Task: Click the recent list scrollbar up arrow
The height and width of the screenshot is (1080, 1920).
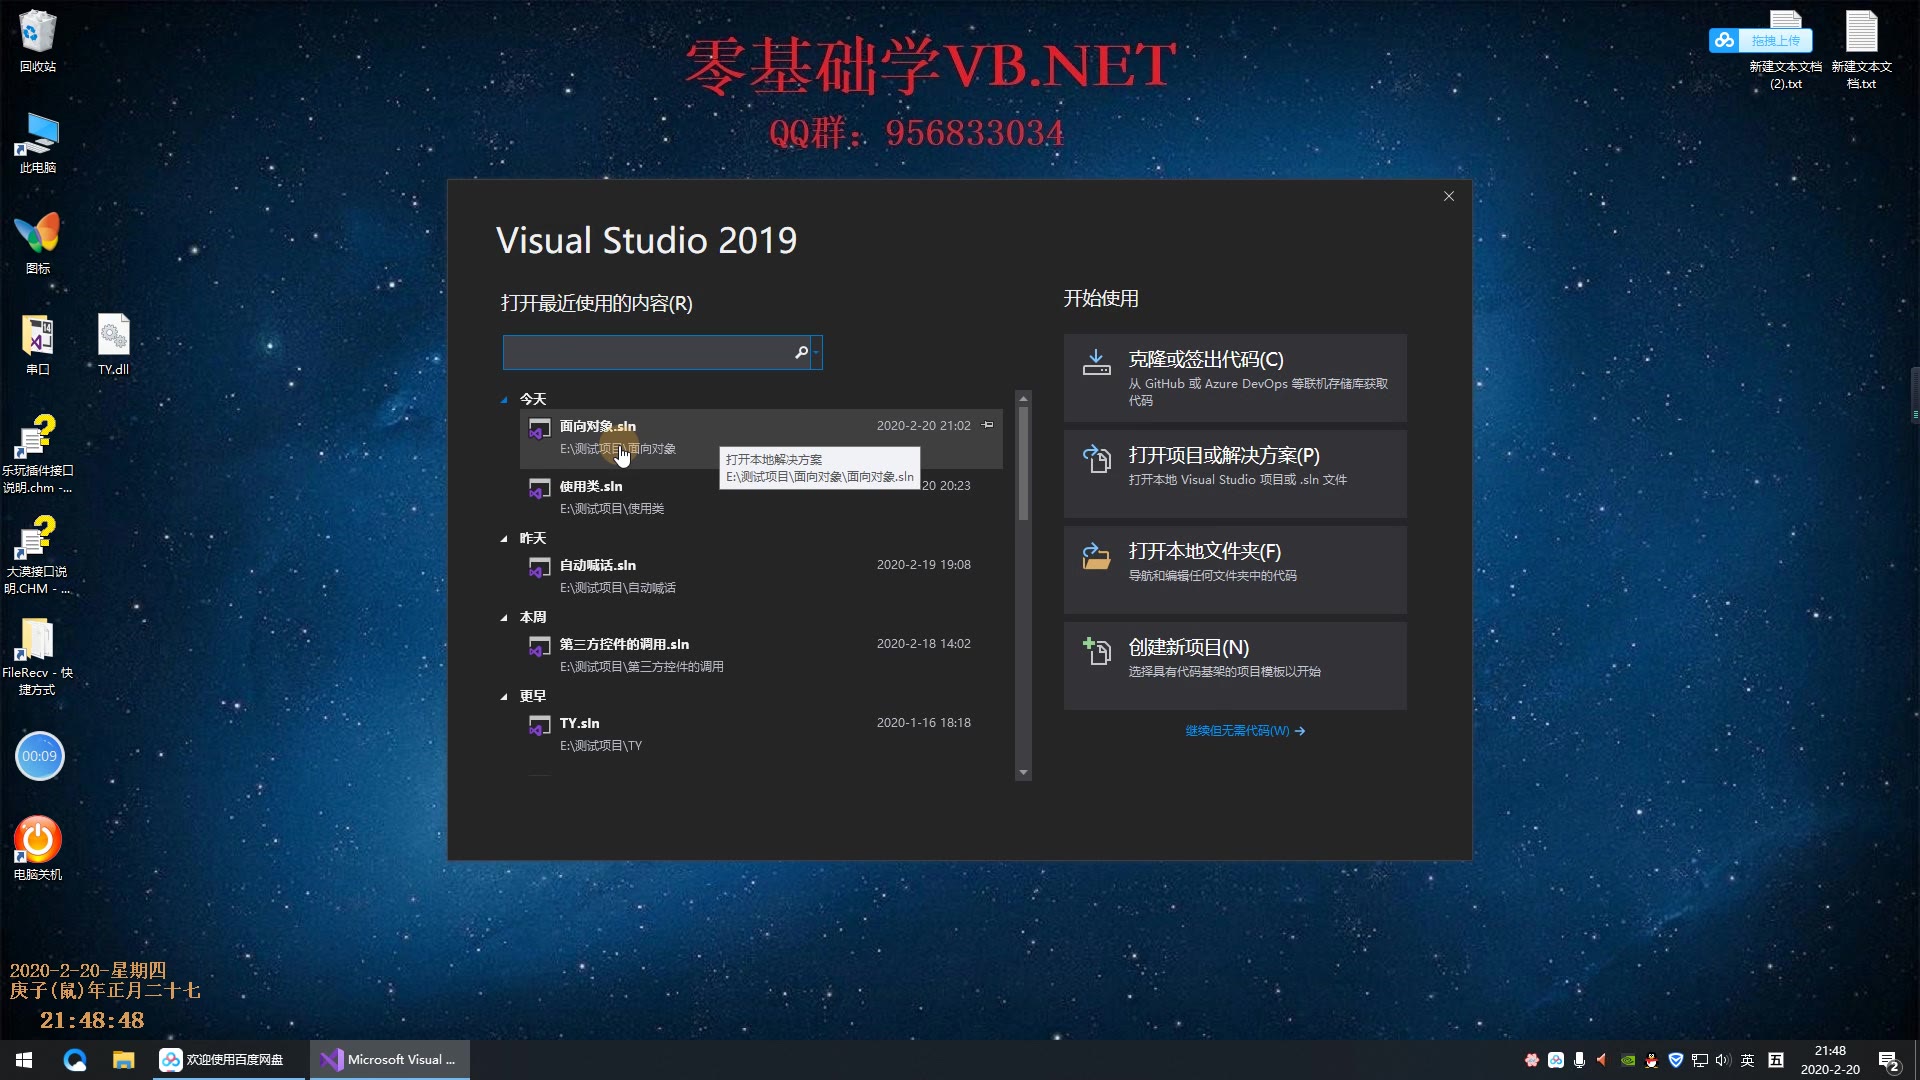Action: 1023,398
